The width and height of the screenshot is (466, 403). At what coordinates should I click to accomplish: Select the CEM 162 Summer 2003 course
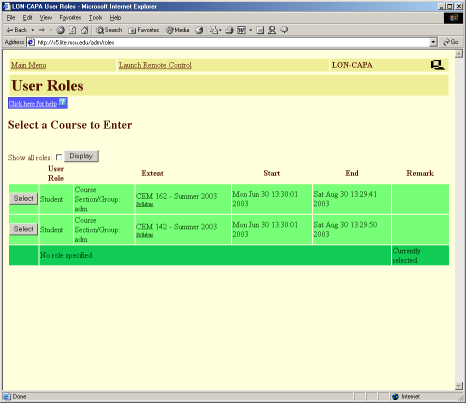pos(23,198)
